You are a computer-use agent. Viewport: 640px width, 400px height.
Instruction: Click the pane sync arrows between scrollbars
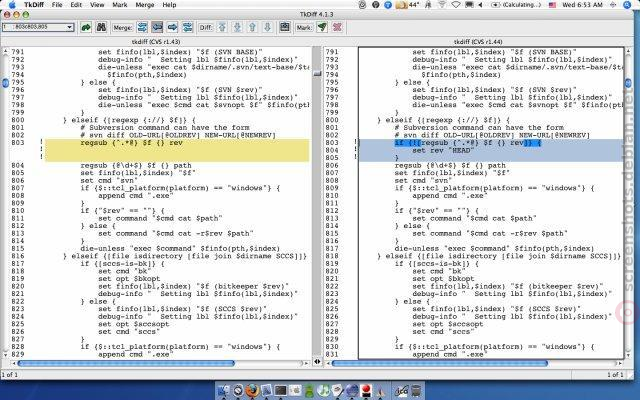coord(317,362)
